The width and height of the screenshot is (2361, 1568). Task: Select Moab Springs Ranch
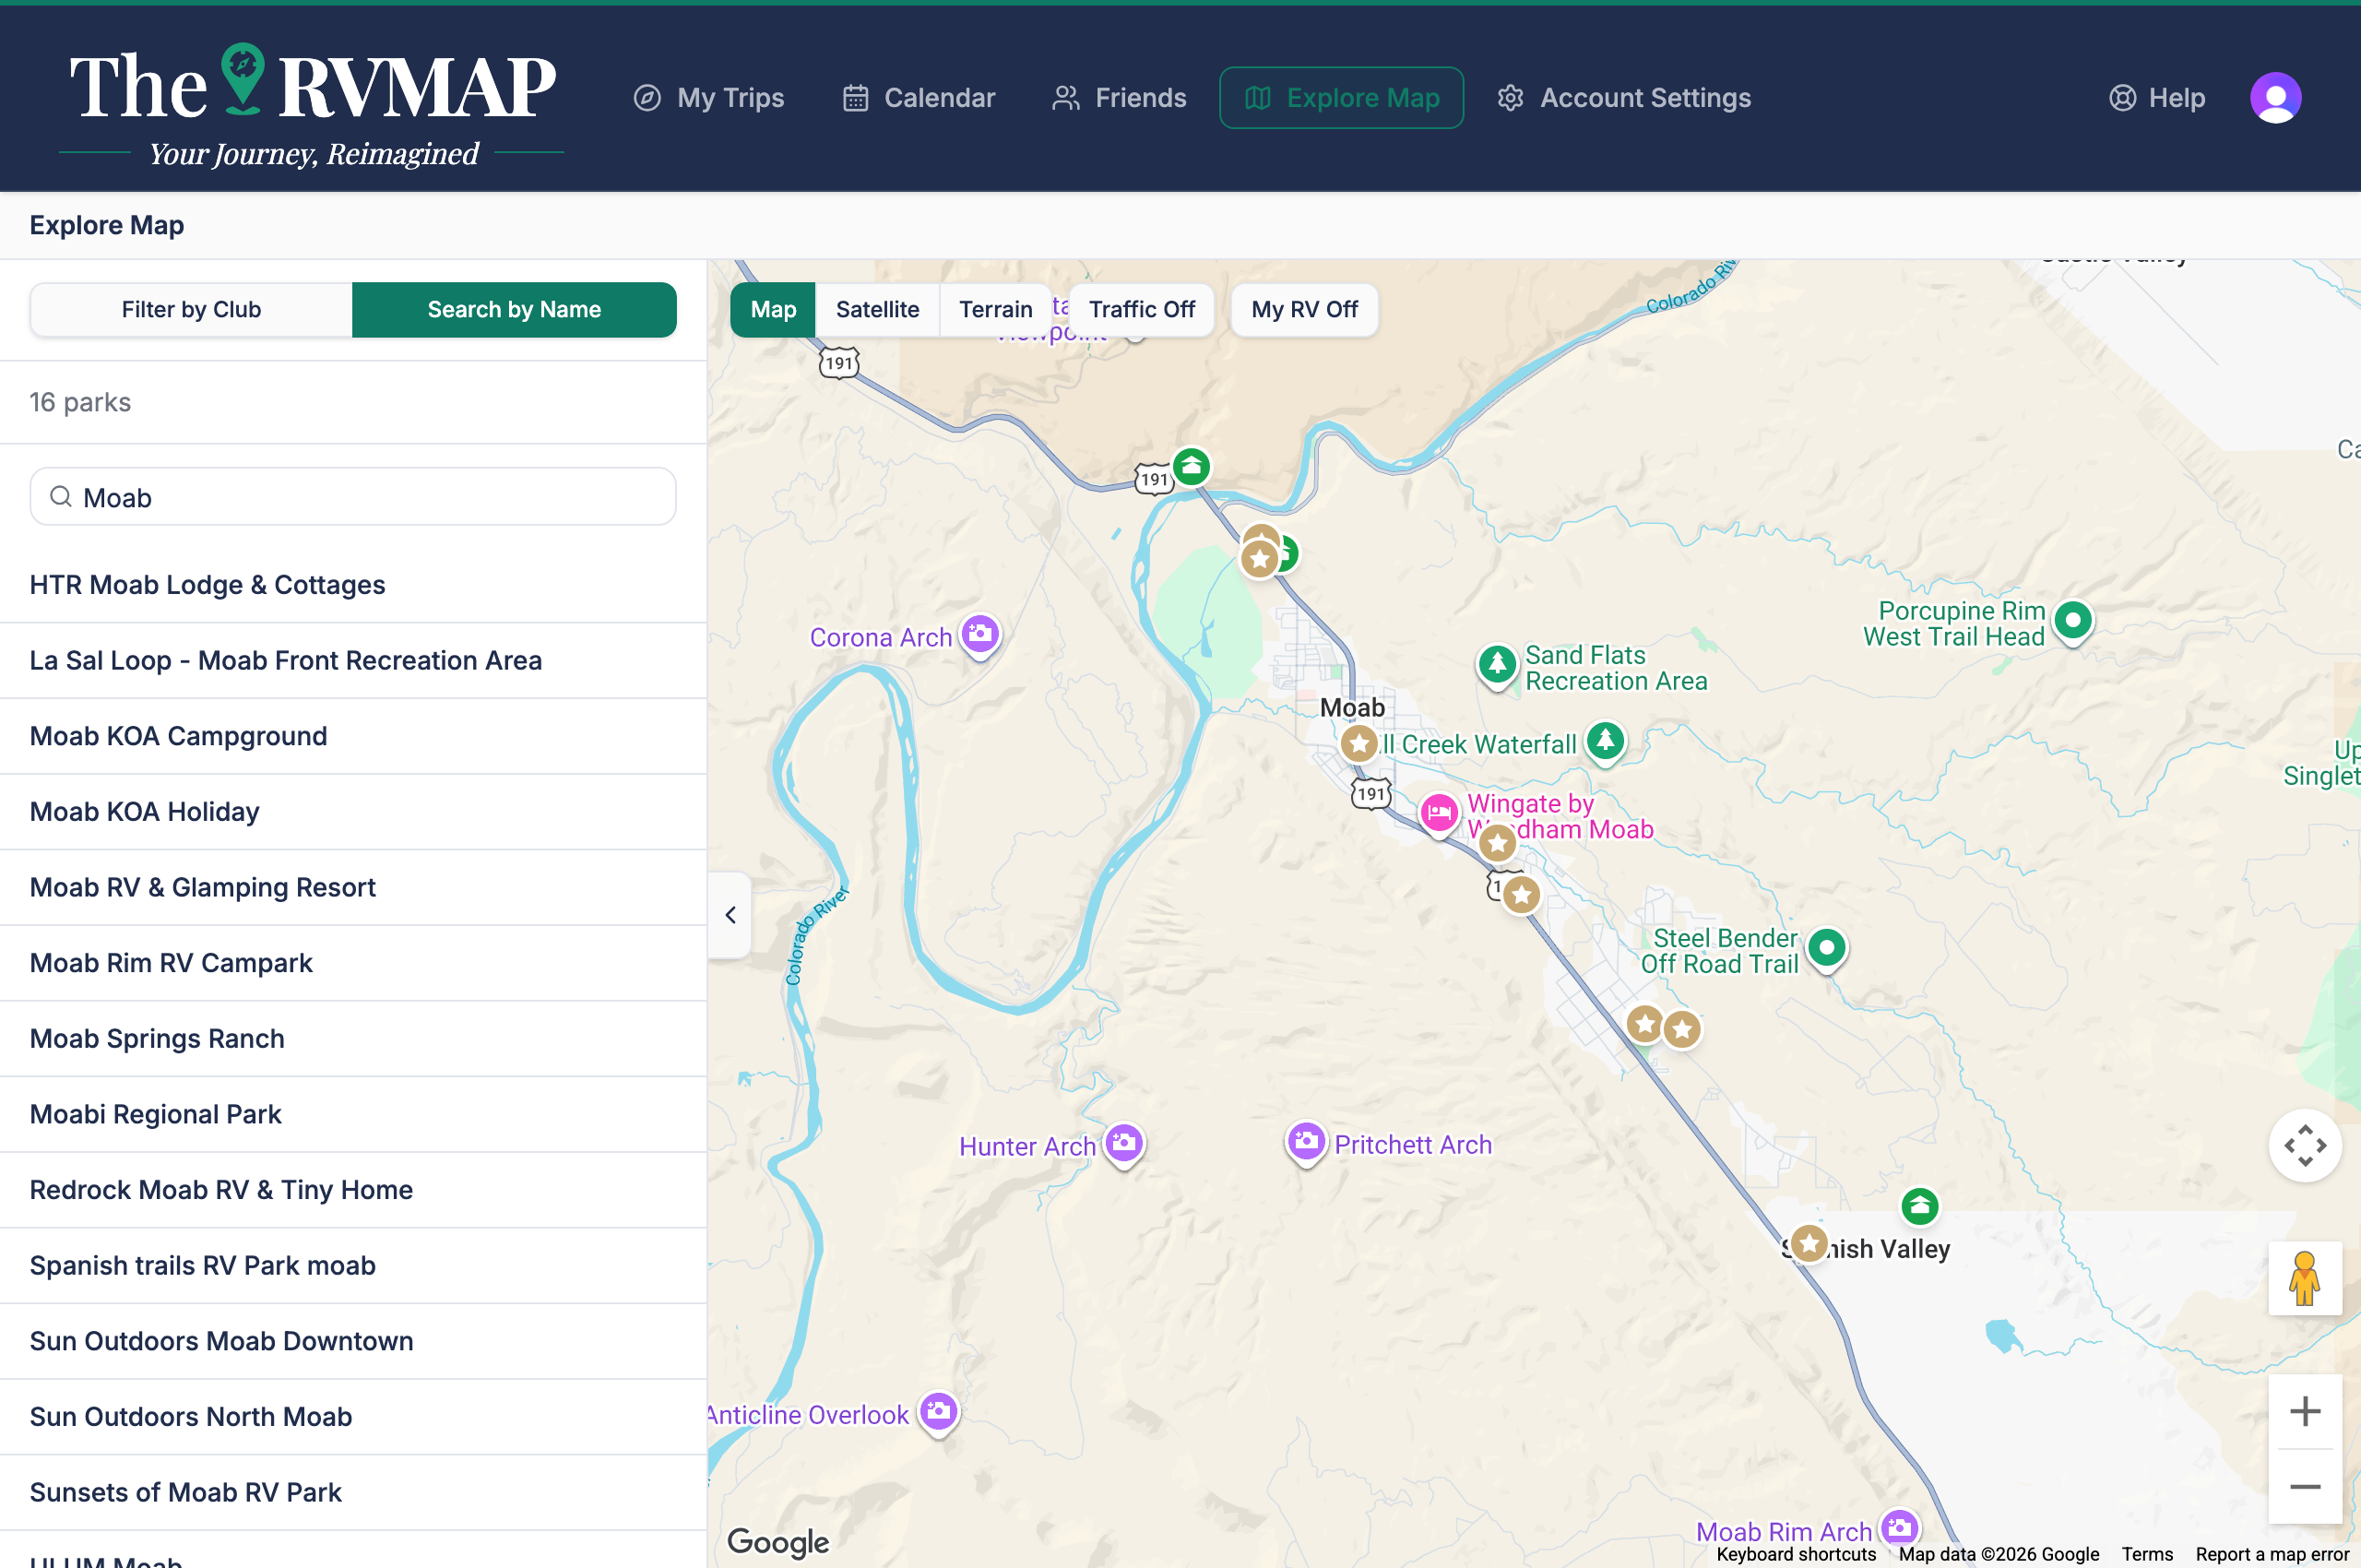pos(353,1039)
